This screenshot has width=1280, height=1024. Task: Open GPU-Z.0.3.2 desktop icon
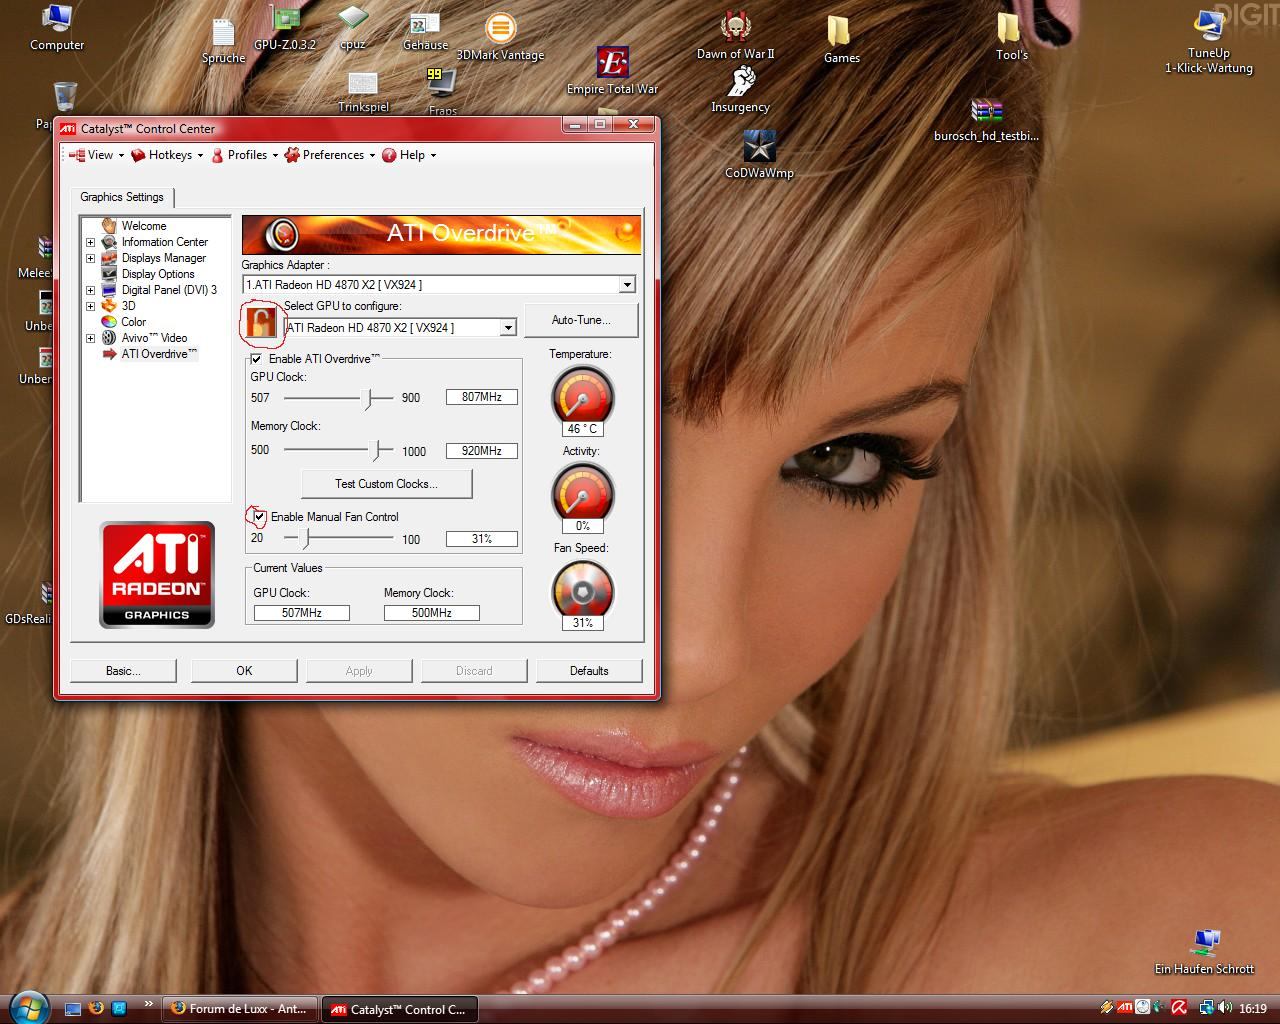tap(285, 28)
